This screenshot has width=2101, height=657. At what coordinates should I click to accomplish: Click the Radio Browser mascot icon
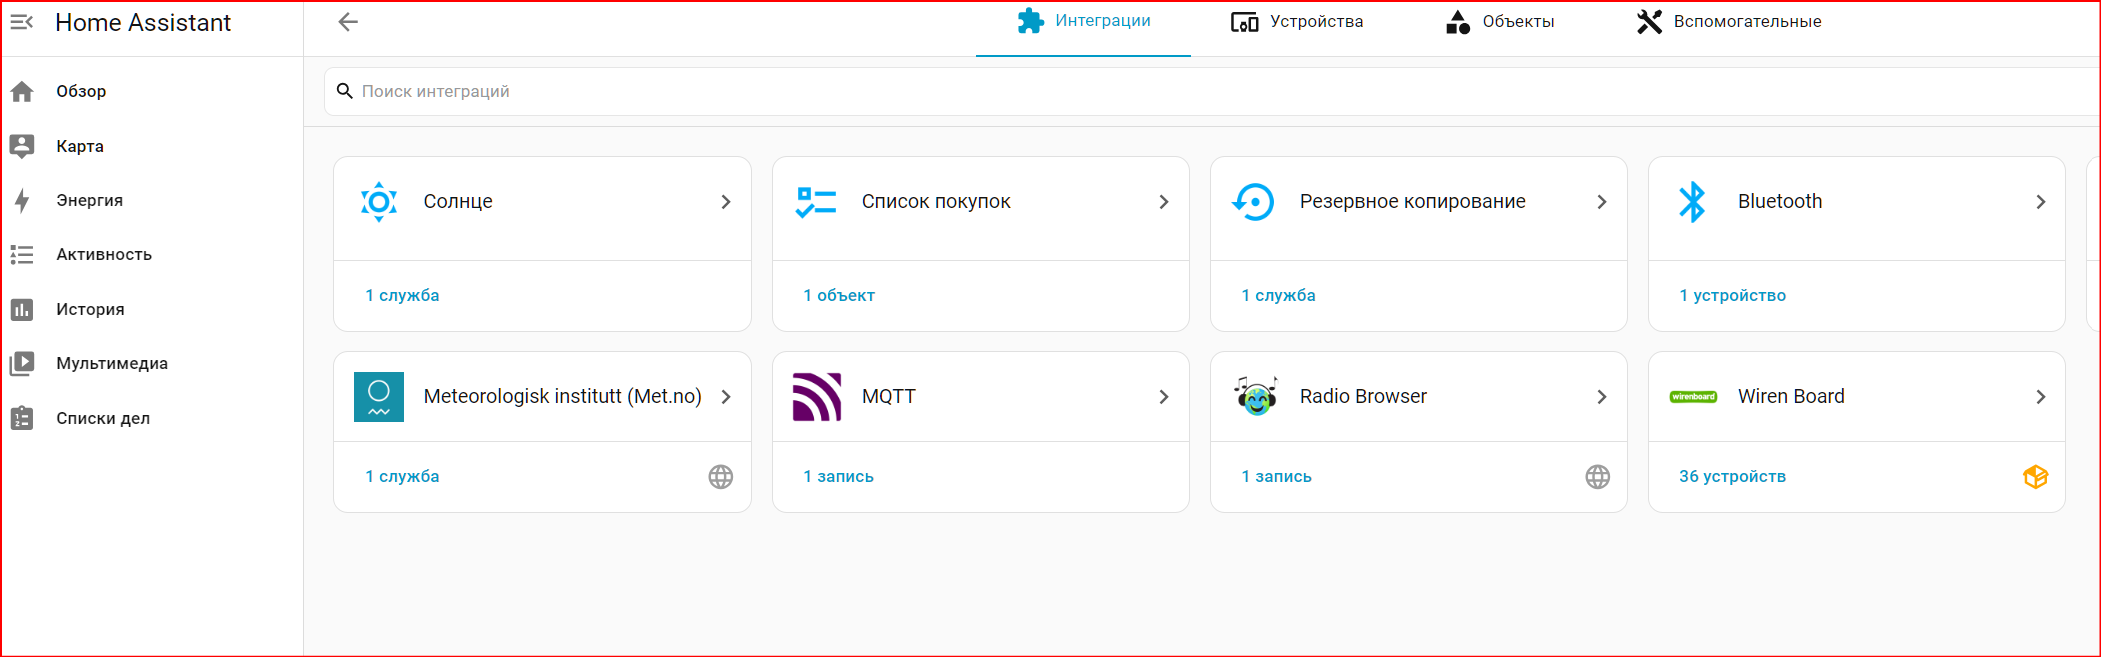(x=1256, y=397)
